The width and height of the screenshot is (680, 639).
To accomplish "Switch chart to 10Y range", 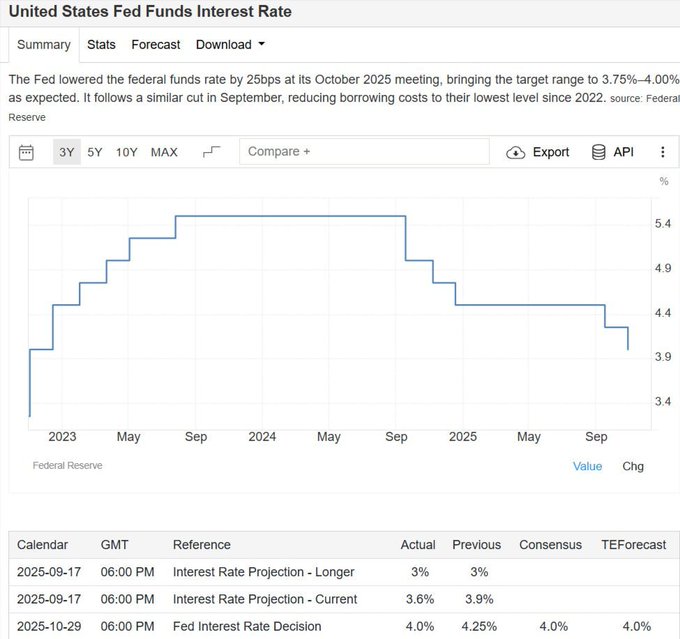I will [127, 152].
